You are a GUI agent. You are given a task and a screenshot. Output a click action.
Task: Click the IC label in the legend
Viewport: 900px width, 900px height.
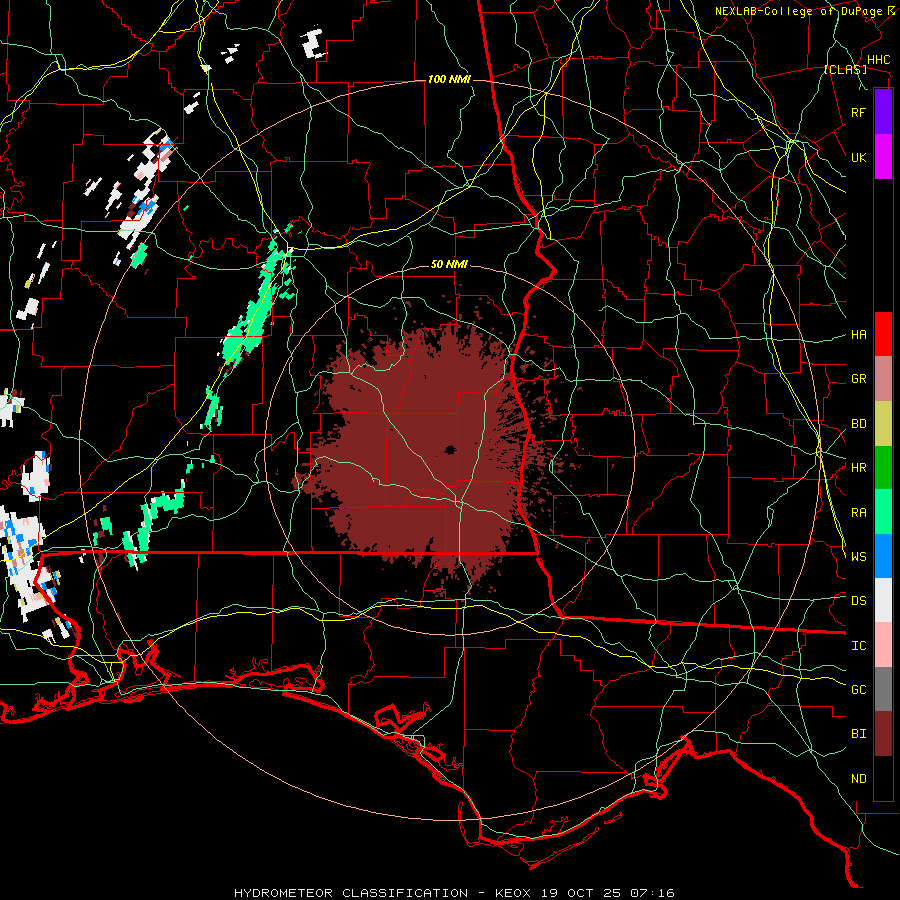(x=858, y=646)
